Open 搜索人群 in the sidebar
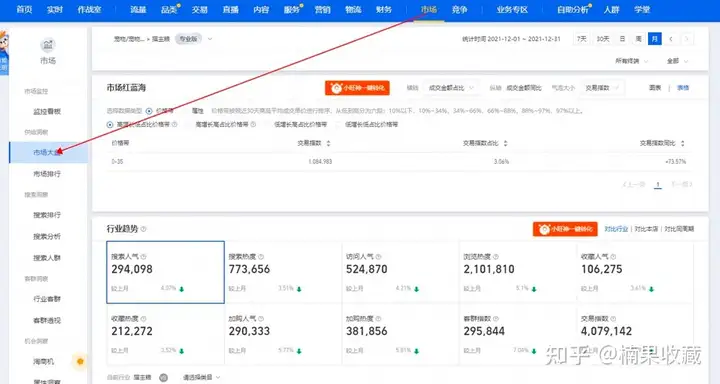Image resolution: width=720 pixels, height=384 pixels. [x=47, y=258]
